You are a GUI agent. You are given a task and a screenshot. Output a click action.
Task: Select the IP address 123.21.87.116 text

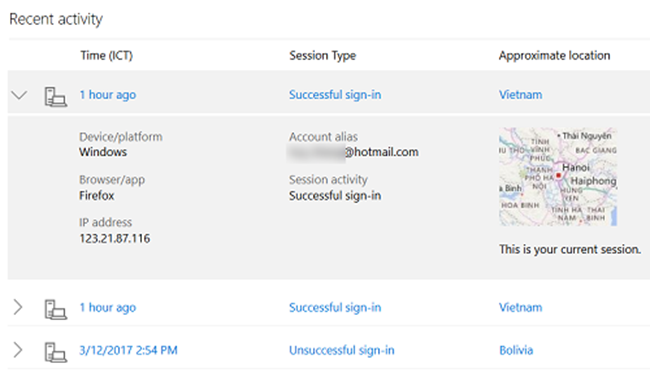(x=115, y=238)
